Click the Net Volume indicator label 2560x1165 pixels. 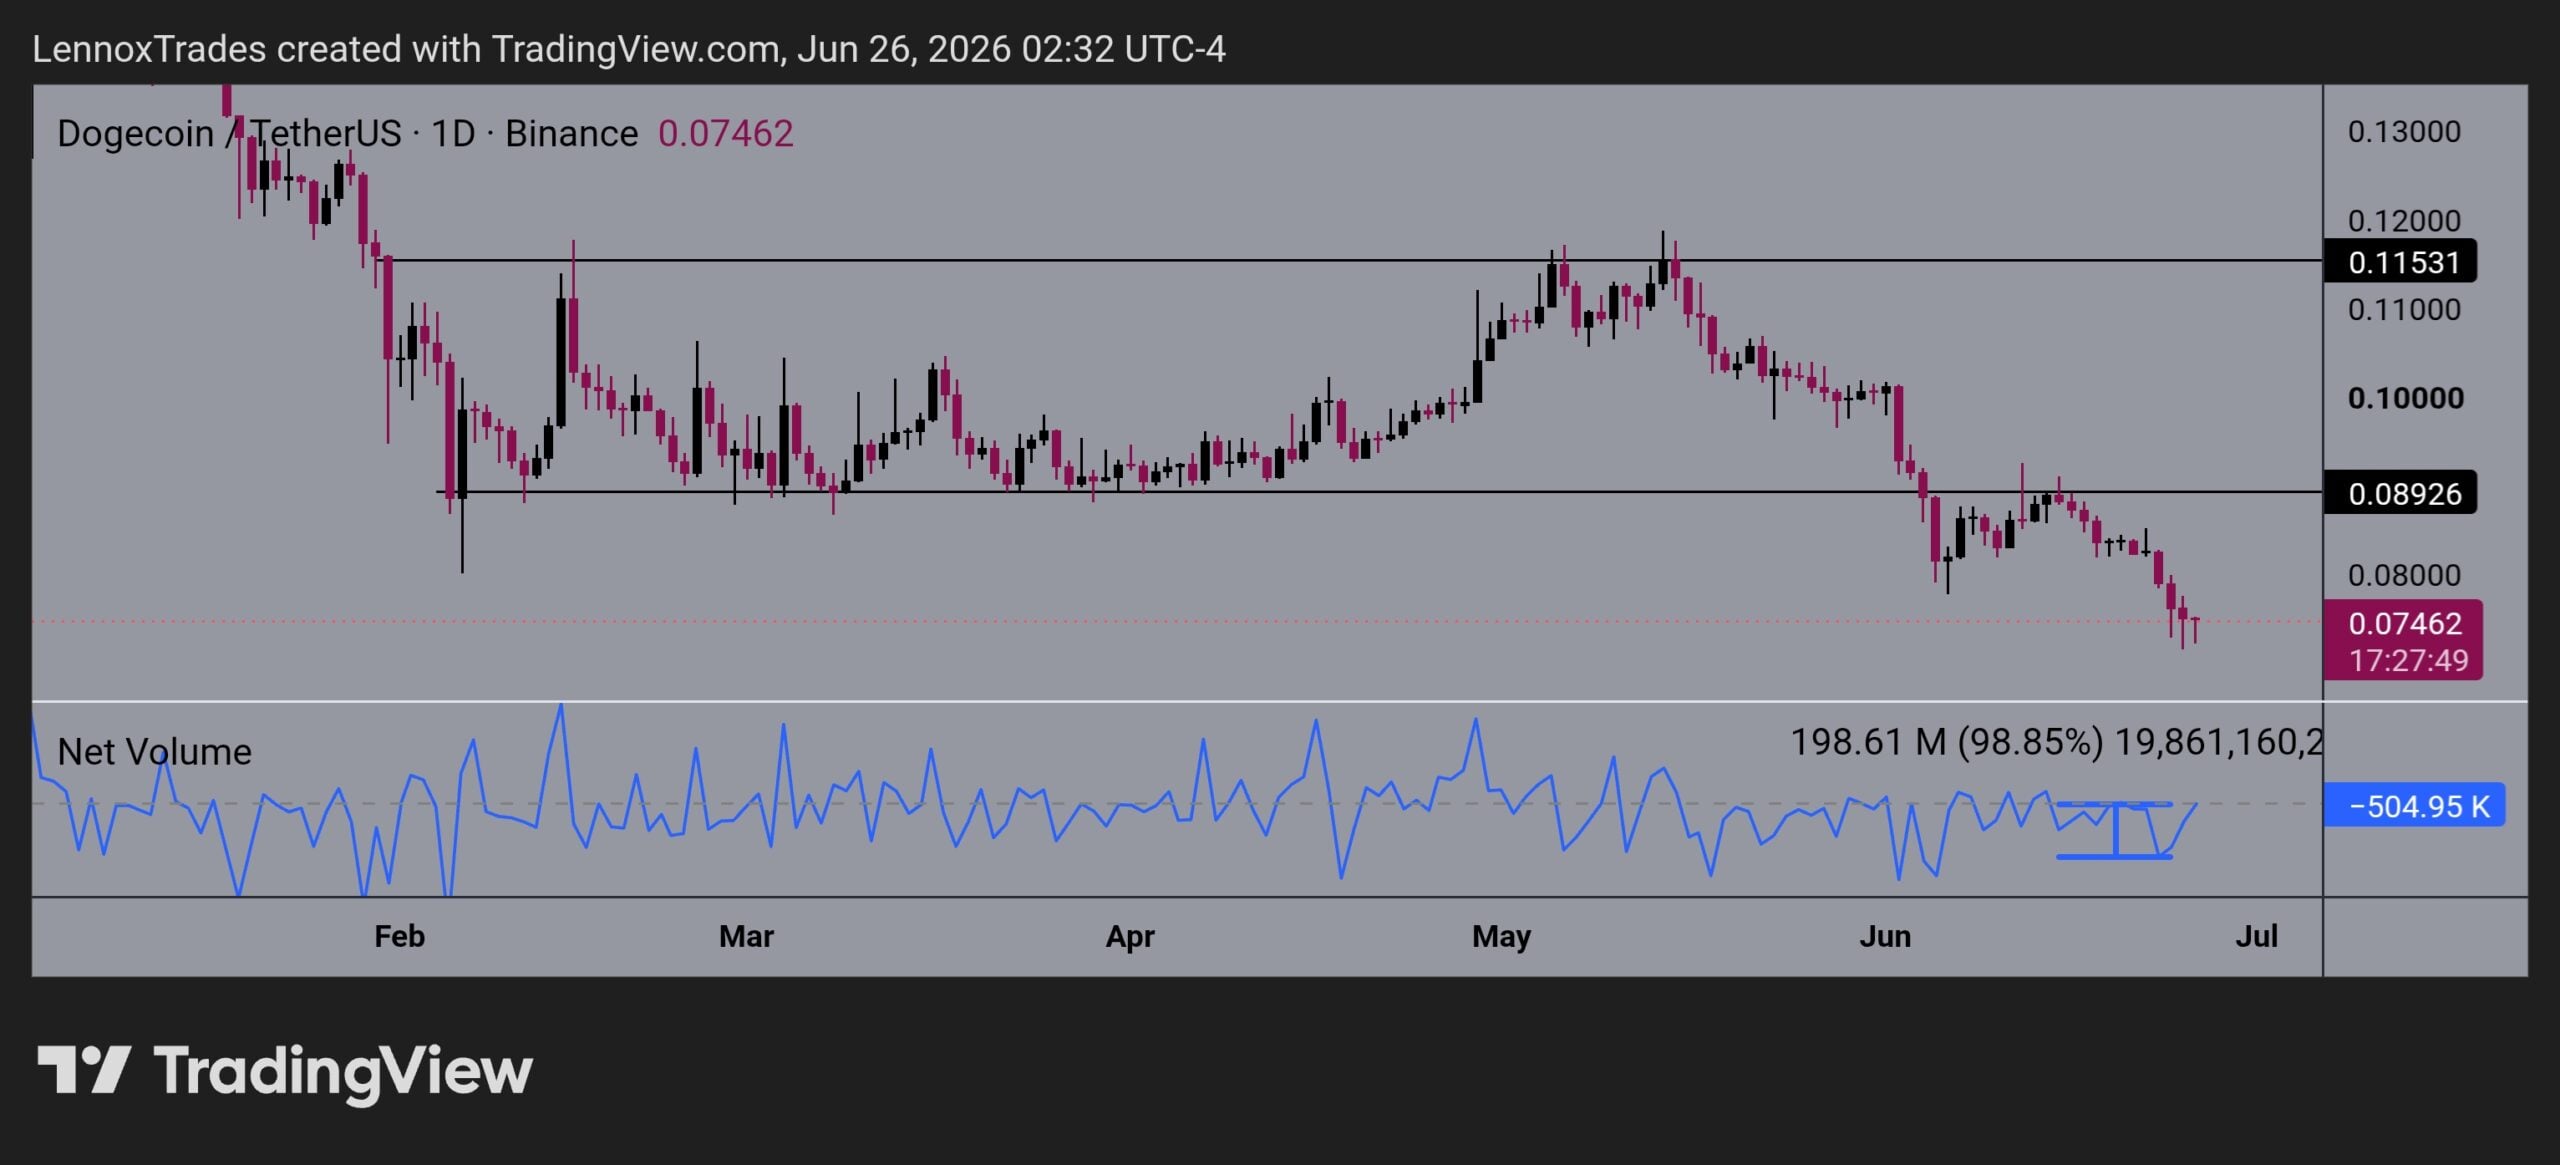[155, 751]
